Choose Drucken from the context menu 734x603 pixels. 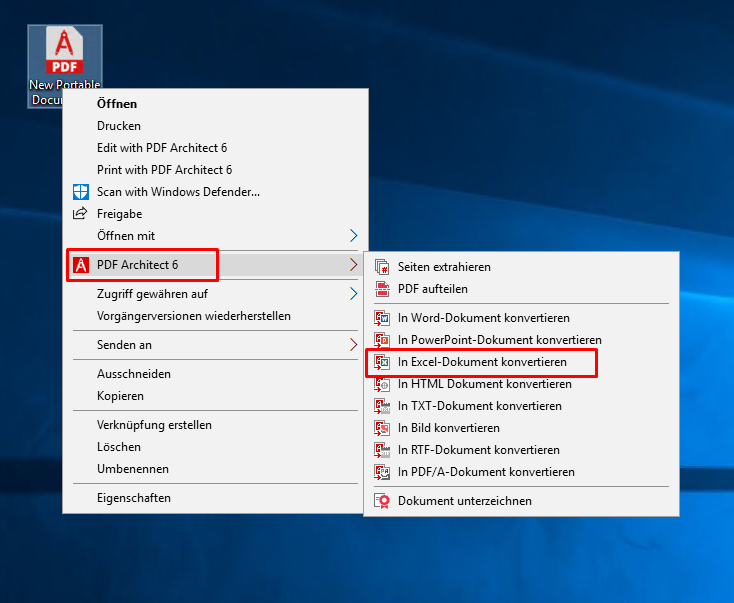point(215,126)
